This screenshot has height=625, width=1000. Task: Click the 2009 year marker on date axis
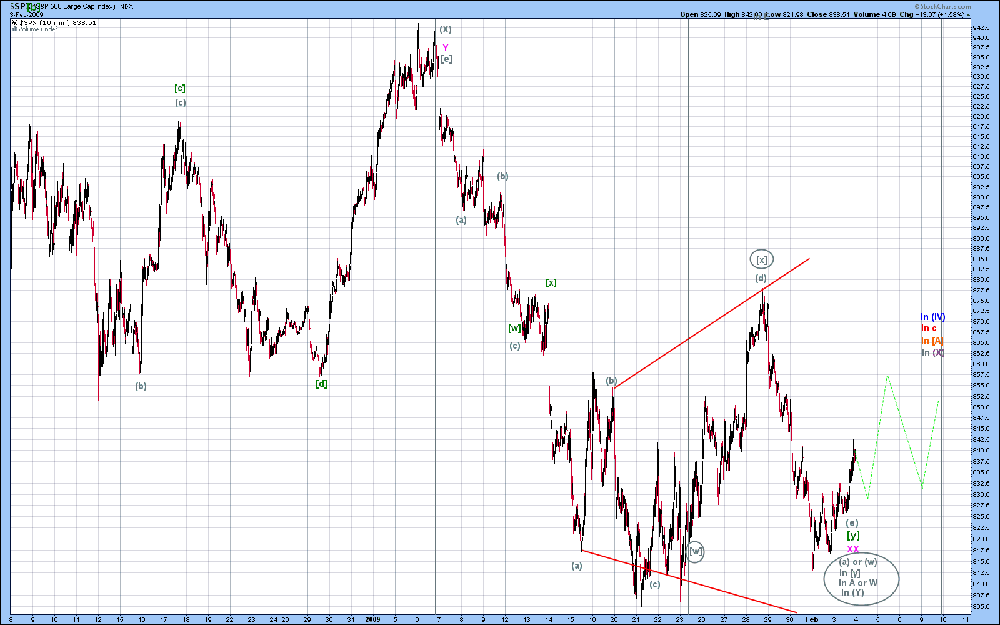pyautogui.click(x=373, y=619)
